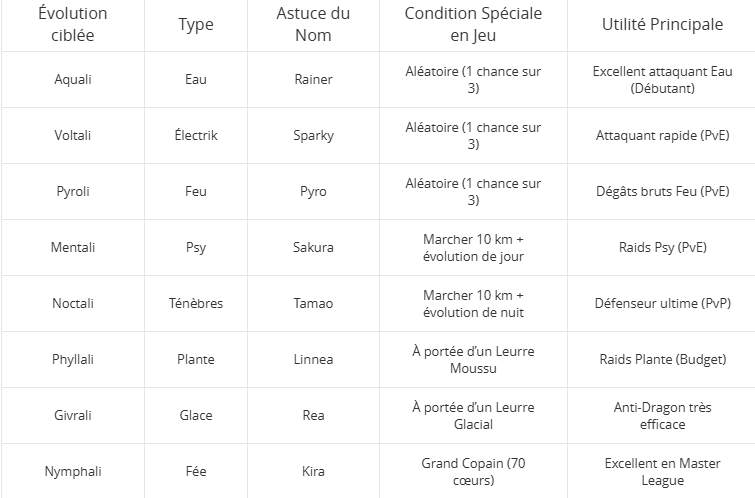755x498 pixels.
Task: Click the 'Type' column header
Action: pos(196,25)
